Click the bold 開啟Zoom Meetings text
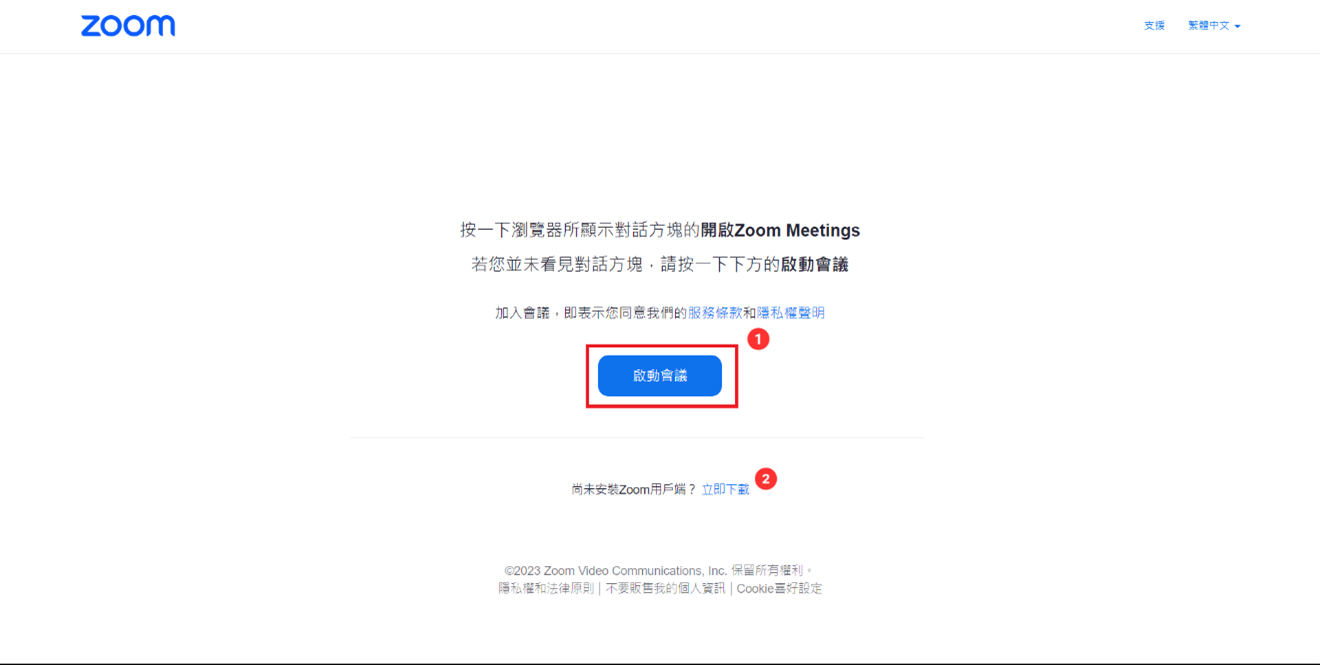This screenshot has width=1320, height=665. [780, 231]
